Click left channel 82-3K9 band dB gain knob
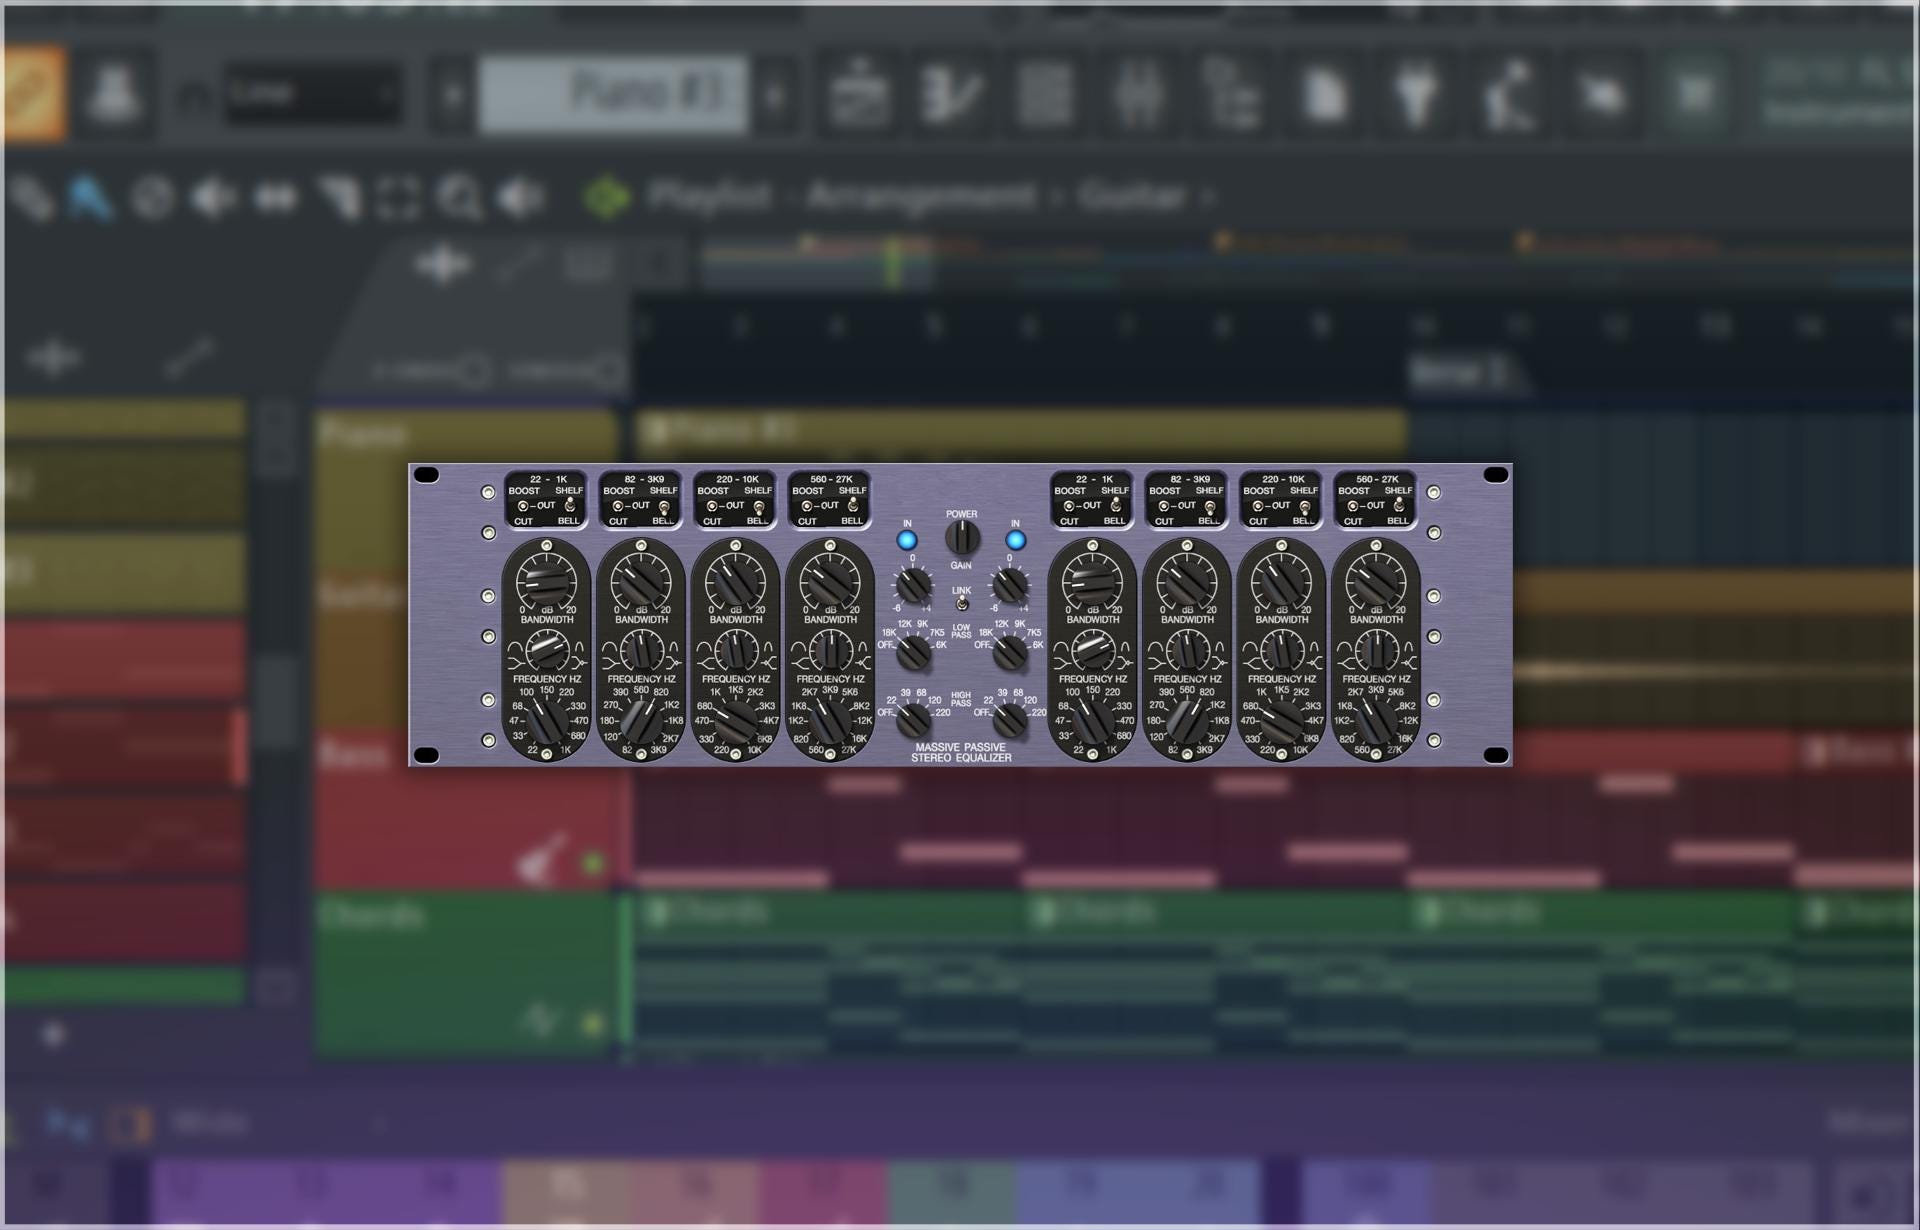Viewport: 1920px width, 1230px height. [x=641, y=582]
